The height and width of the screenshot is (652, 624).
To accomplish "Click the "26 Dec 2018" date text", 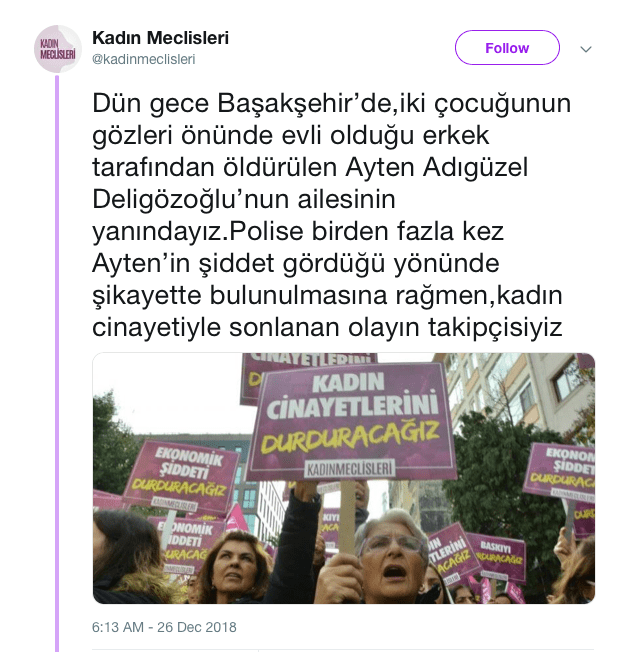I will [x=197, y=627].
